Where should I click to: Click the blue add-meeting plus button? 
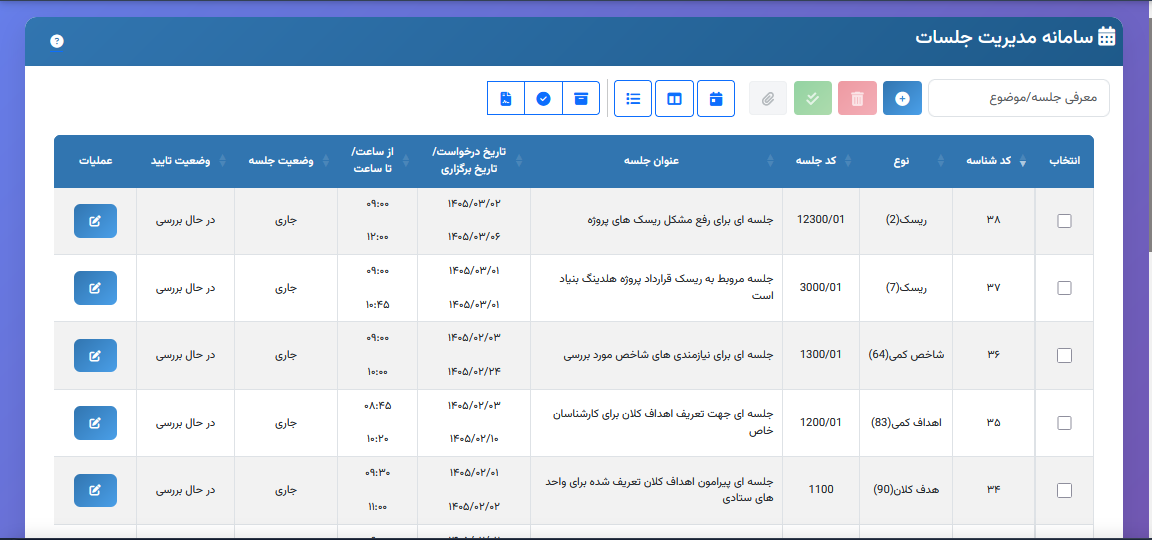pyautogui.click(x=902, y=98)
